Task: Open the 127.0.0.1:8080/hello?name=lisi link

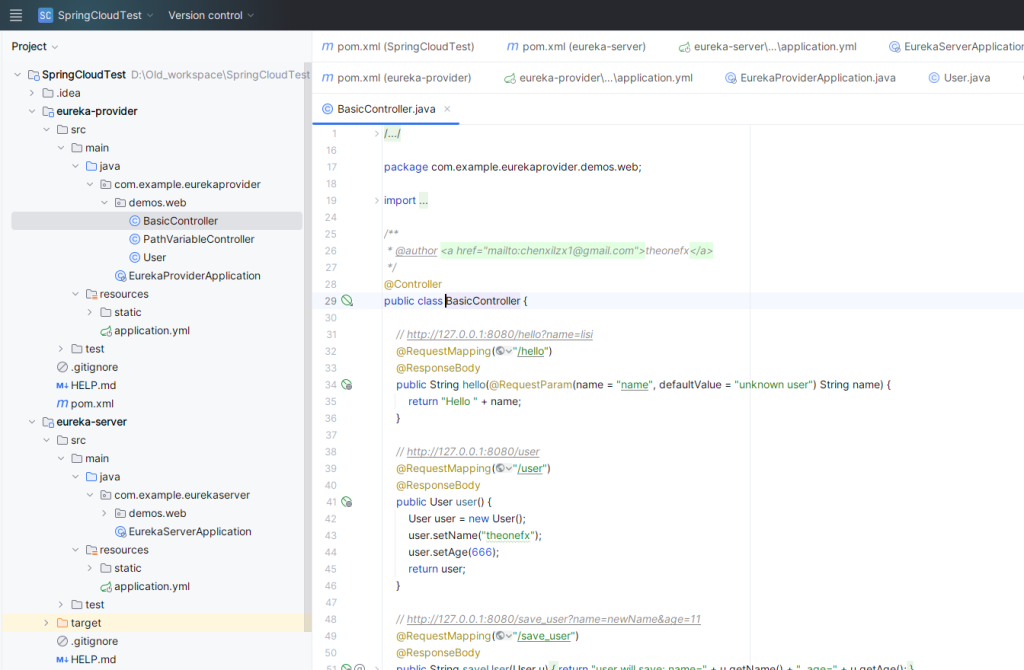Action: 500,334
